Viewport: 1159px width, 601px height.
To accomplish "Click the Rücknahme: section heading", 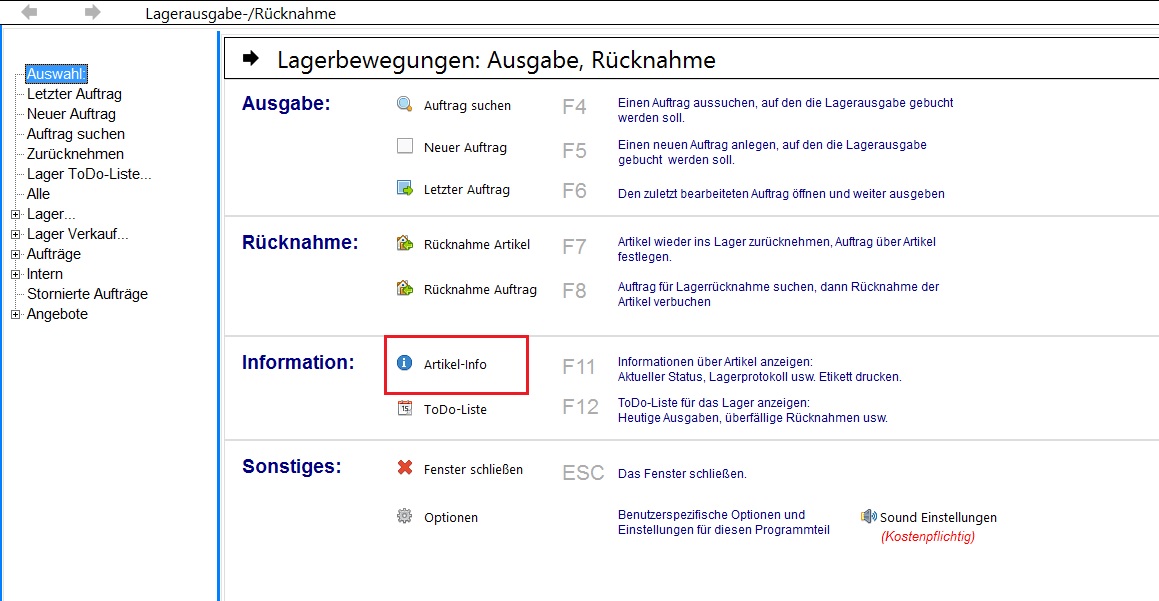I will point(300,242).
